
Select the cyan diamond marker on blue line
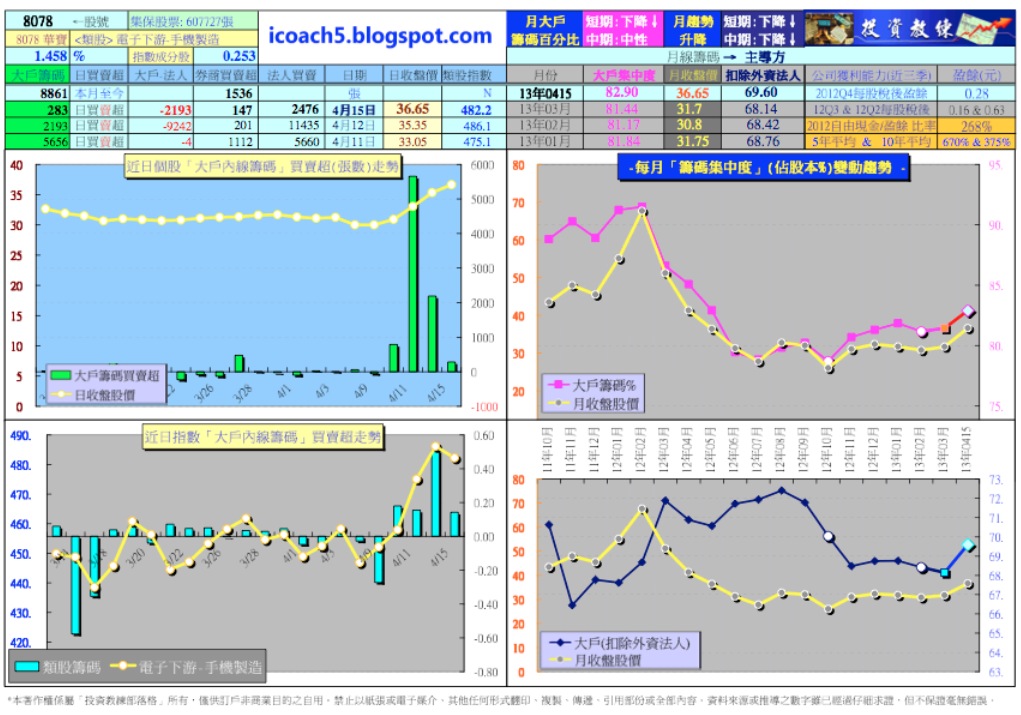click(x=968, y=544)
